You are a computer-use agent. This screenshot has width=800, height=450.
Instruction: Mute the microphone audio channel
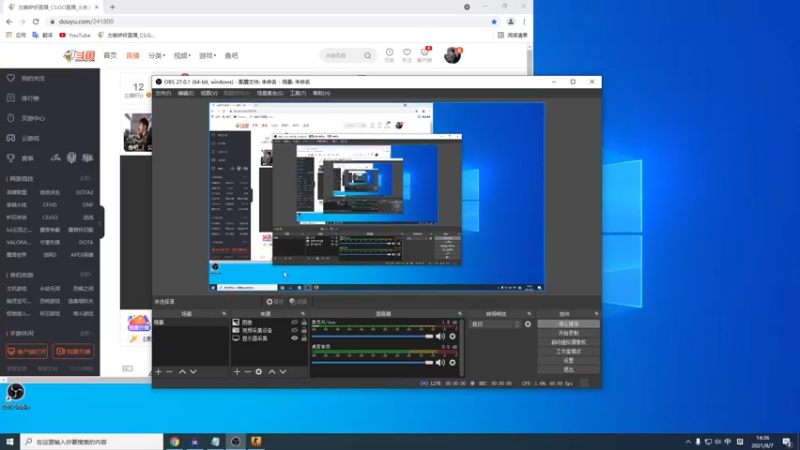pos(440,336)
